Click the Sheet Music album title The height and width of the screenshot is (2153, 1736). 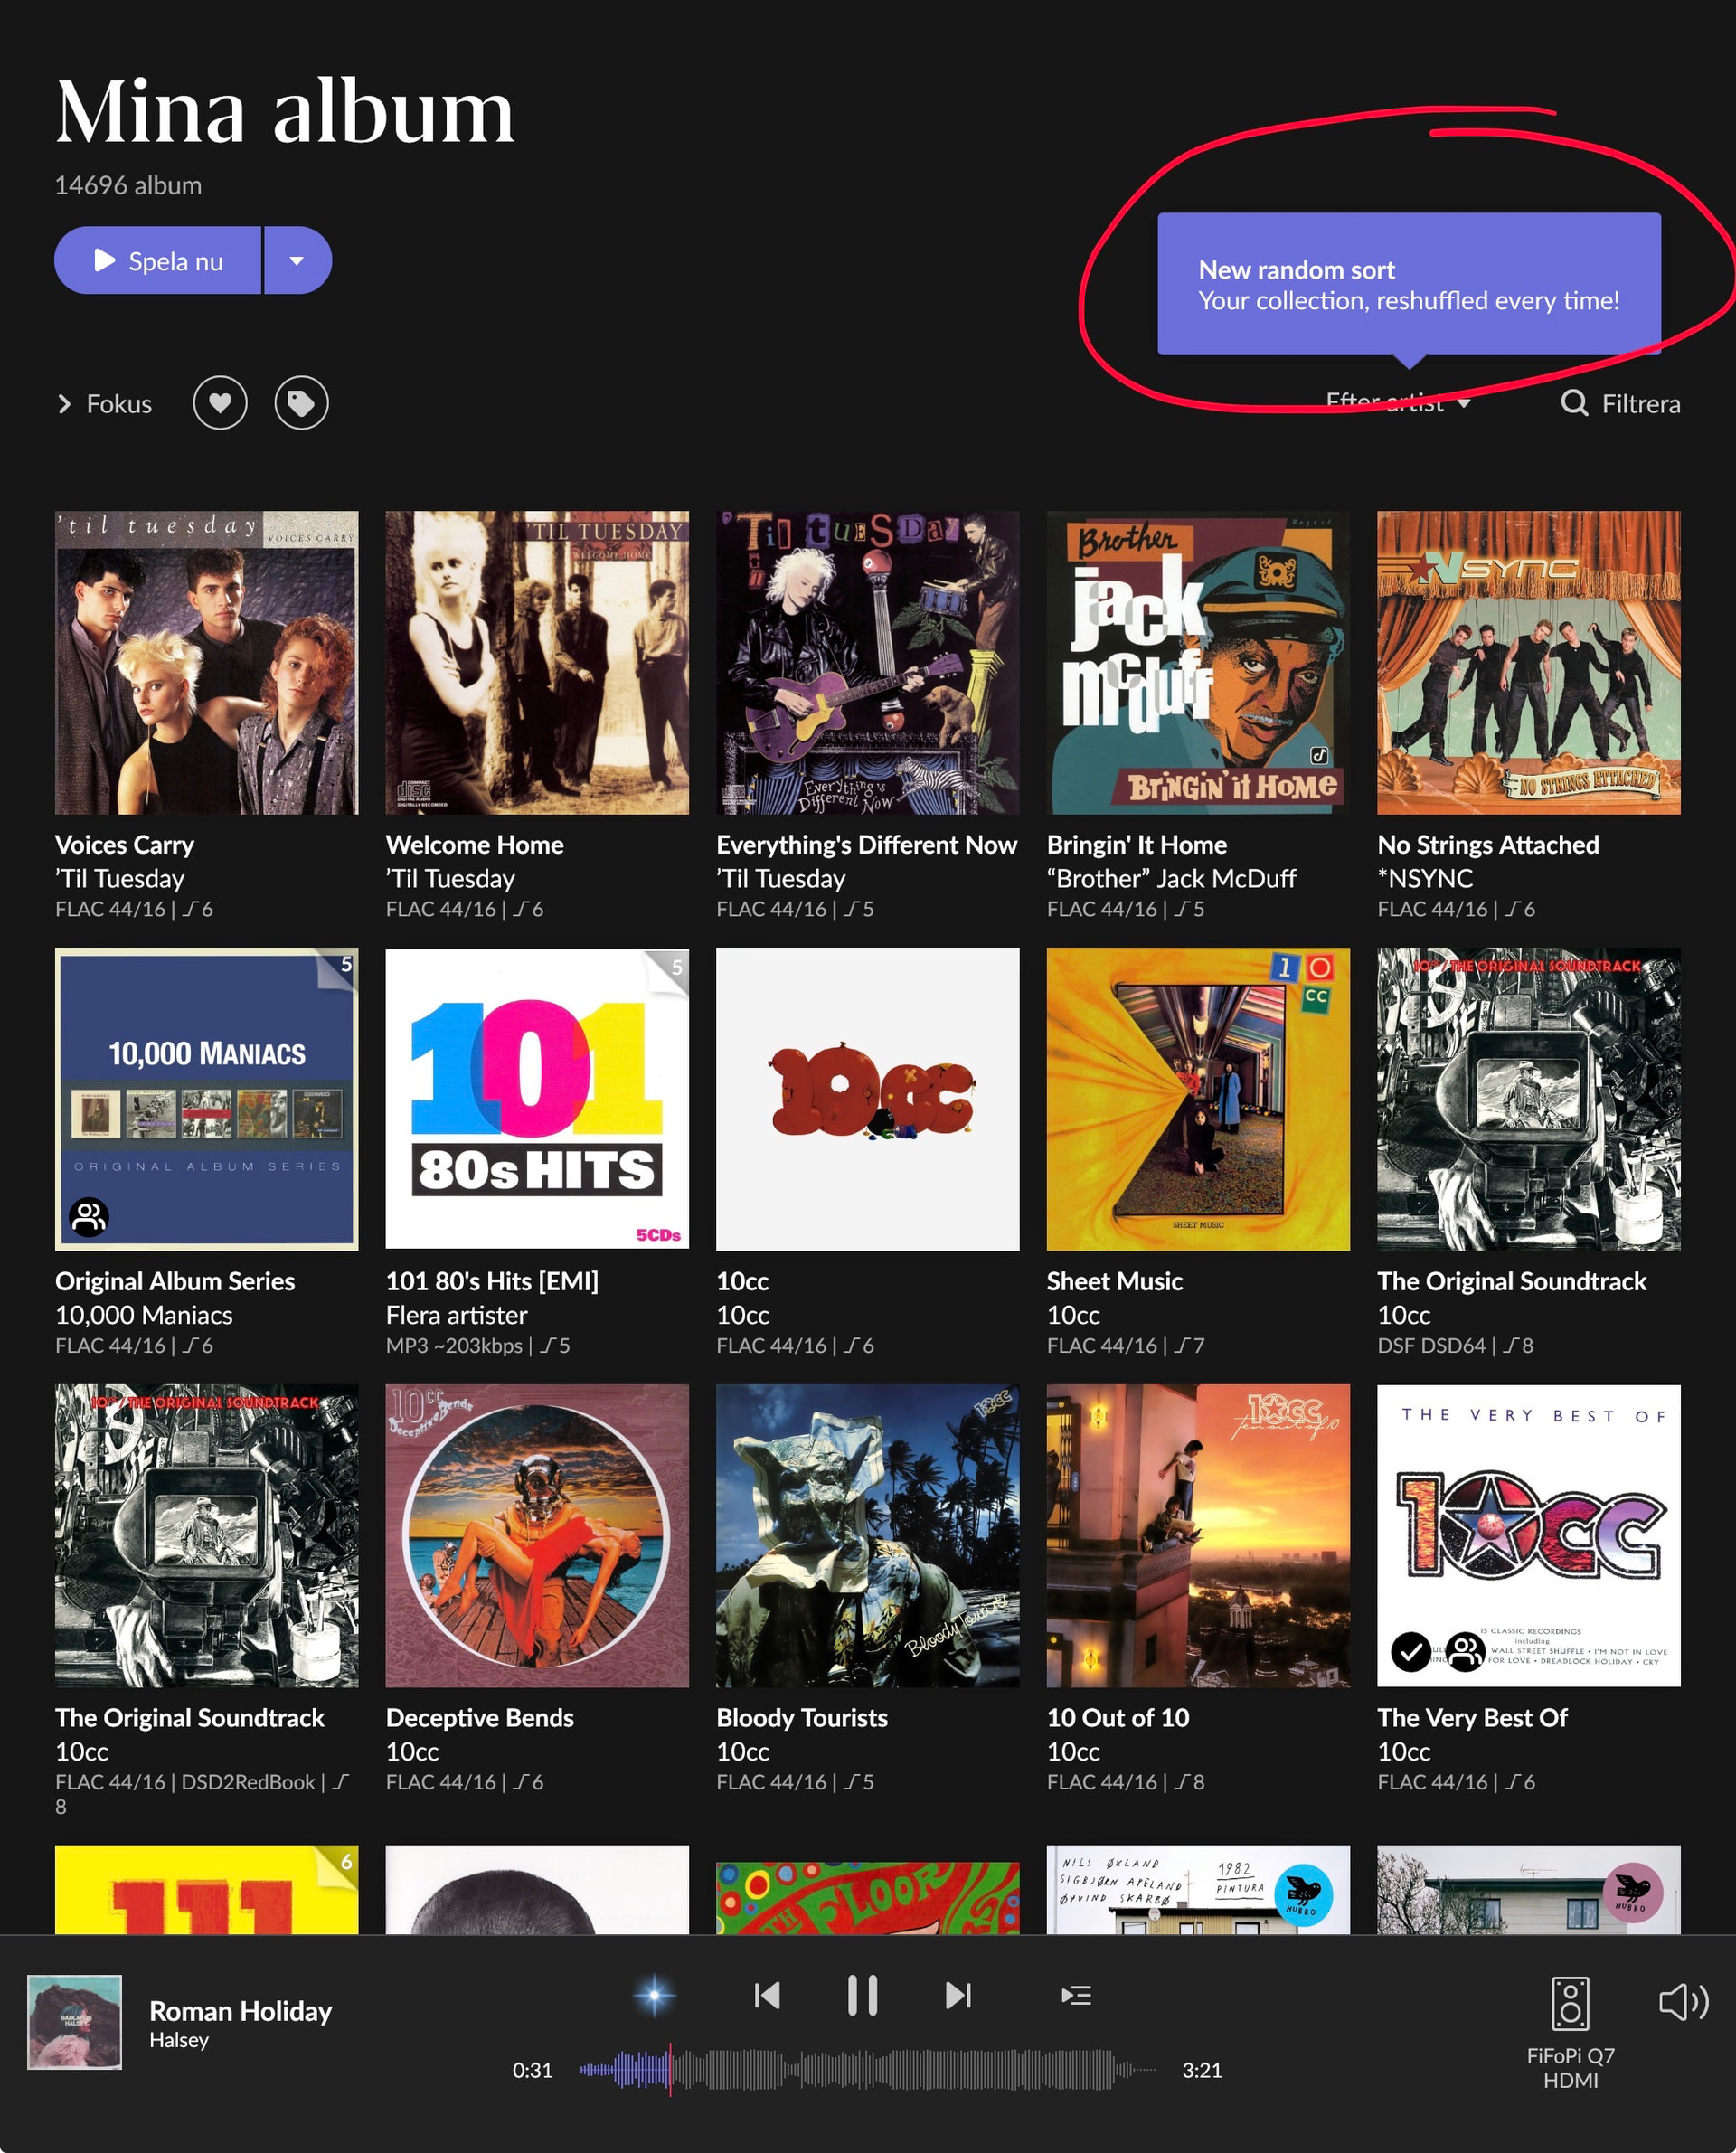click(1115, 1281)
